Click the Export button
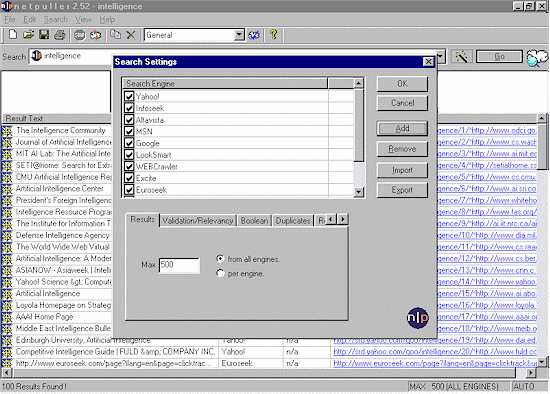The image size is (550, 394). coord(402,190)
